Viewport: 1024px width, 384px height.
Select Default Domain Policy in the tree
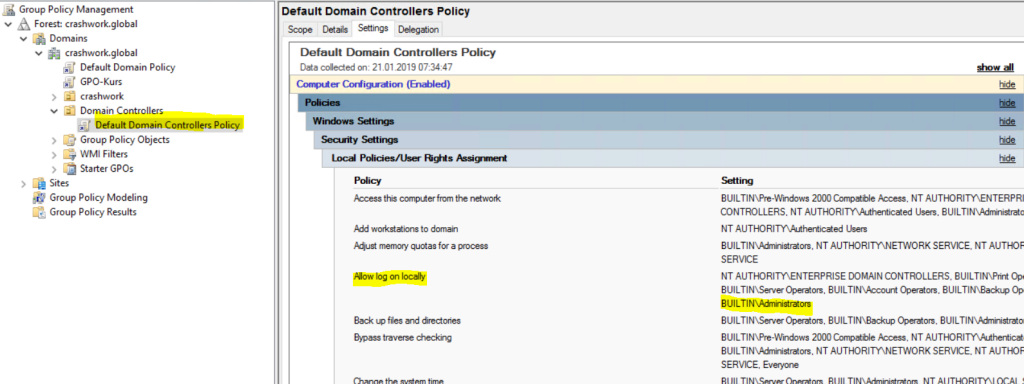[127, 67]
